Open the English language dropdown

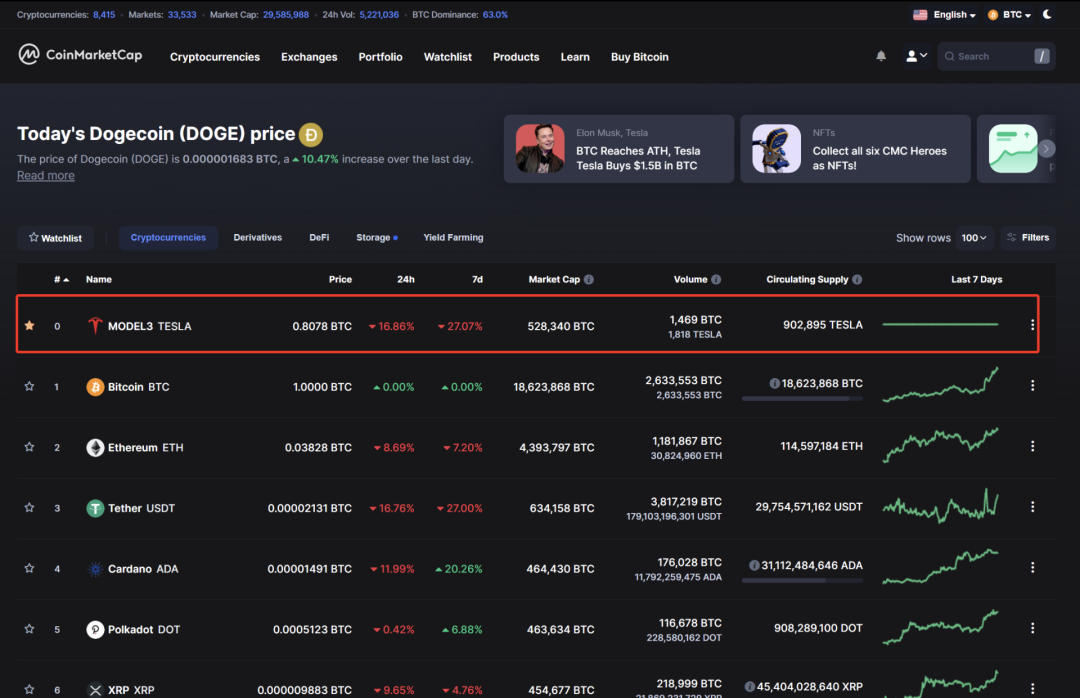(944, 14)
